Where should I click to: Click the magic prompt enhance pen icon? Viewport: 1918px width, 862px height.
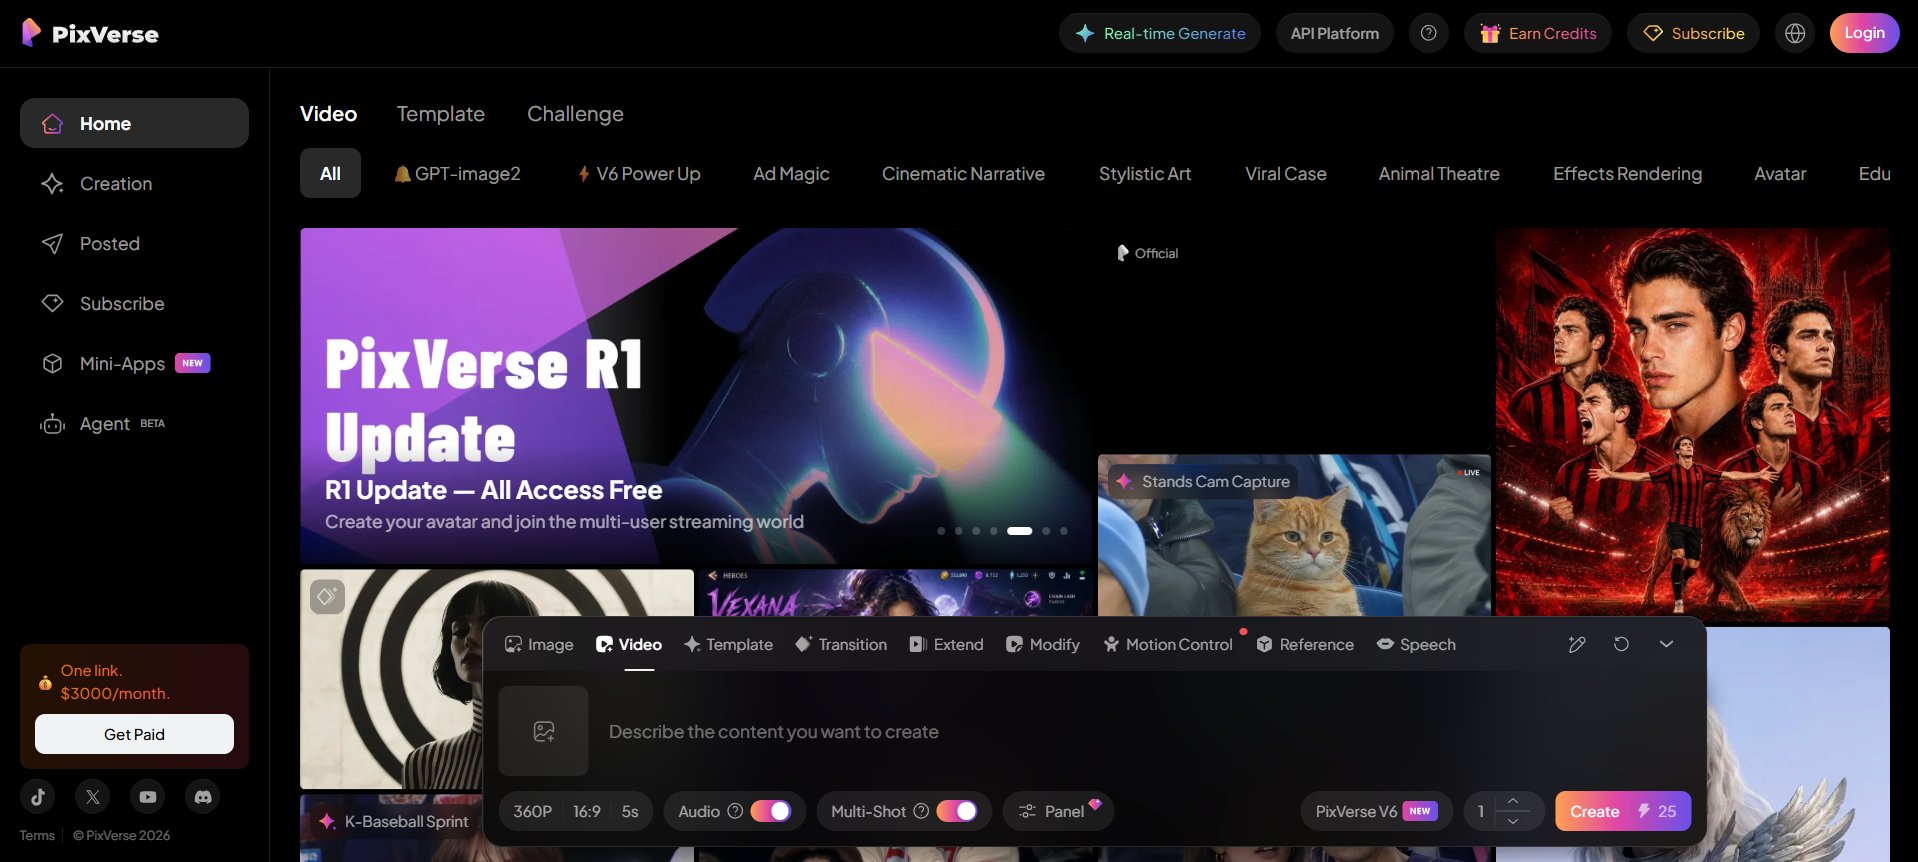pyautogui.click(x=1577, y=644)
